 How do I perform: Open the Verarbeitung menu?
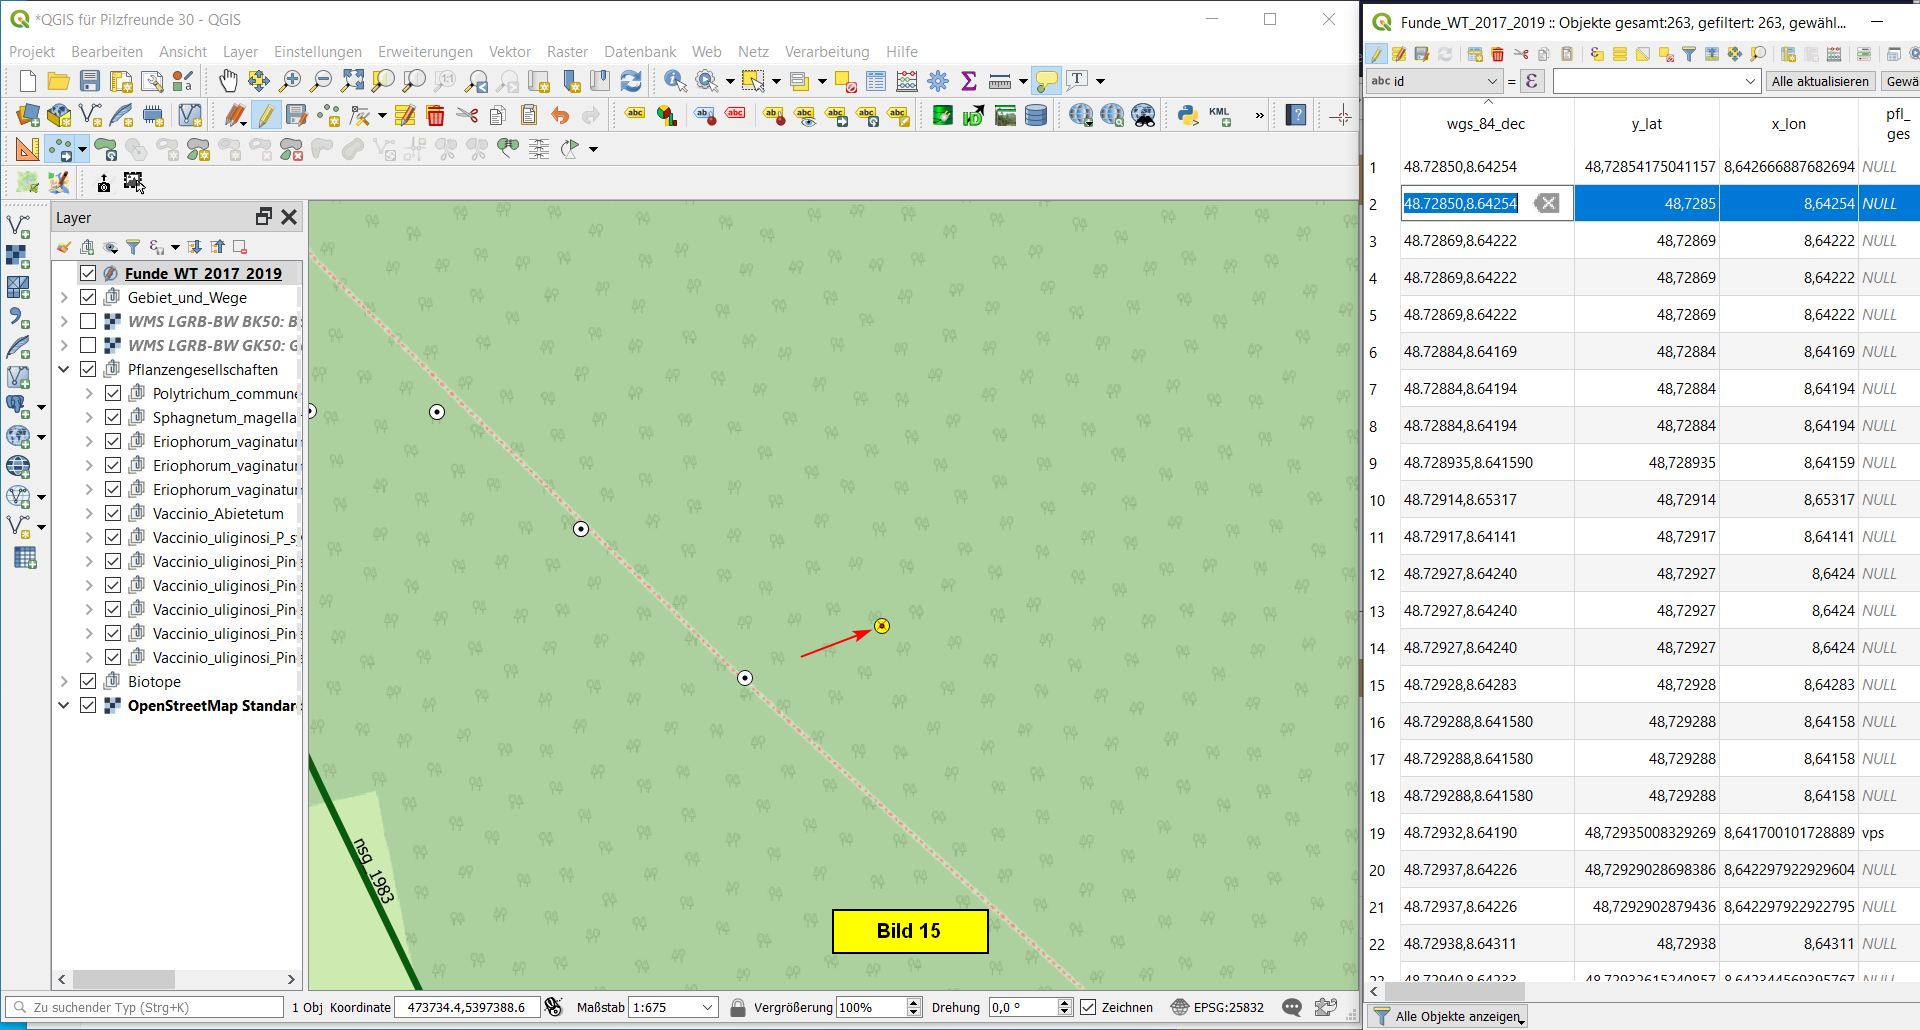pos(826,51)
